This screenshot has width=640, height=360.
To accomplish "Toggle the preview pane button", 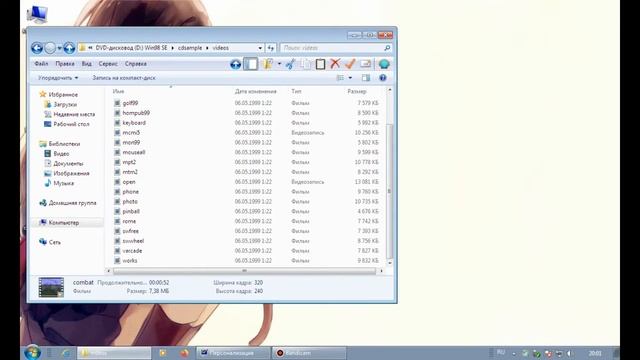I will click(x=366, y=78).
